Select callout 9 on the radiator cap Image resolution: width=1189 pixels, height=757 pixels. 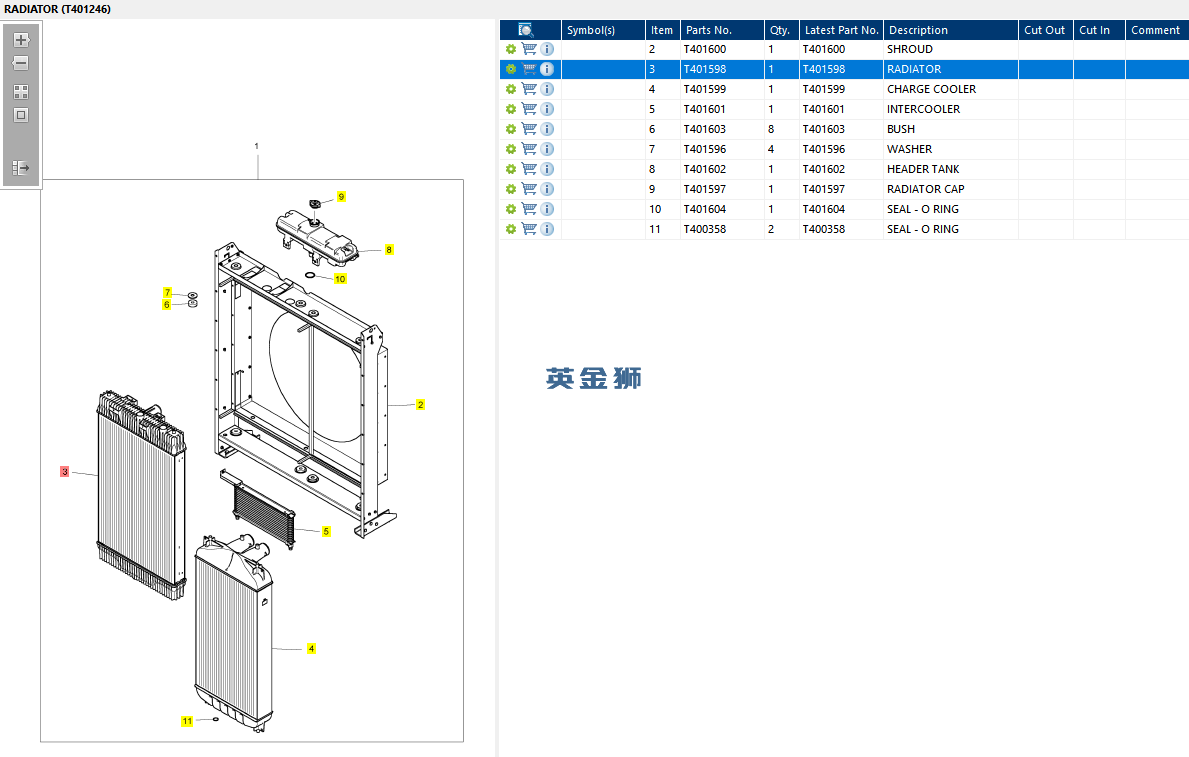point(341,196)
